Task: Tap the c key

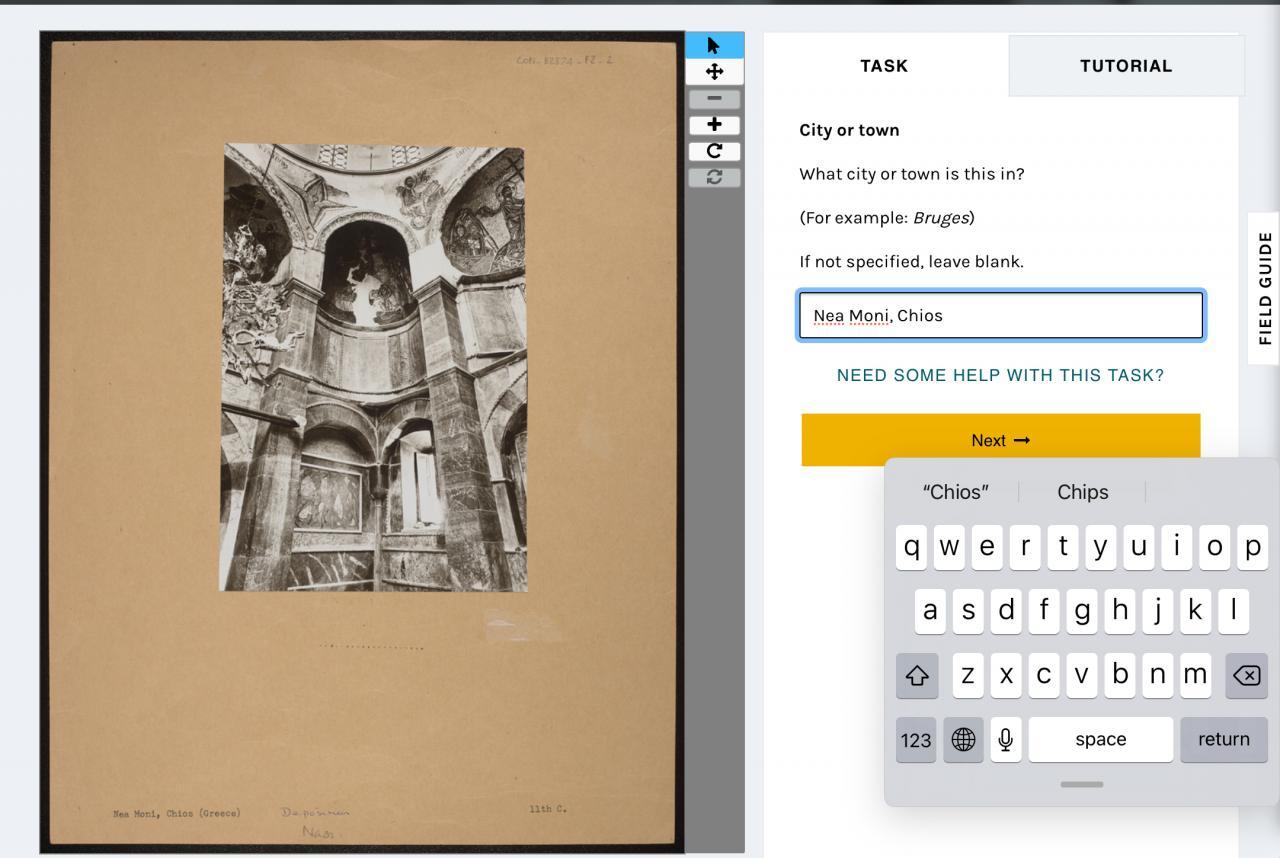Action: [1043, 675]
